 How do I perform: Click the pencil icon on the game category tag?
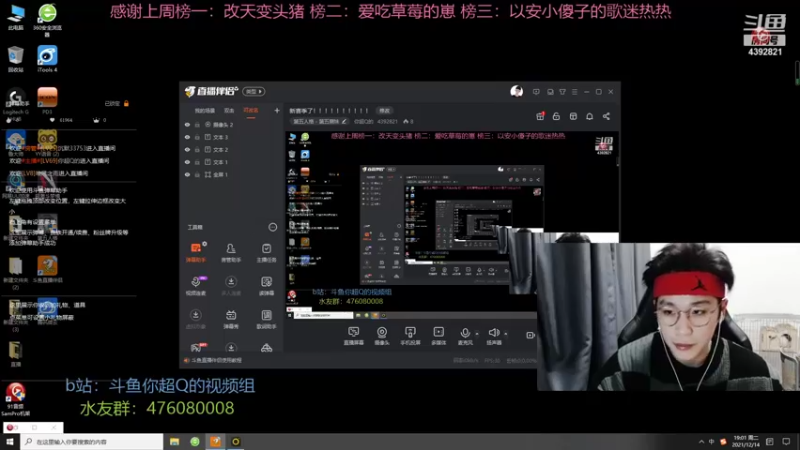(344, 121)
